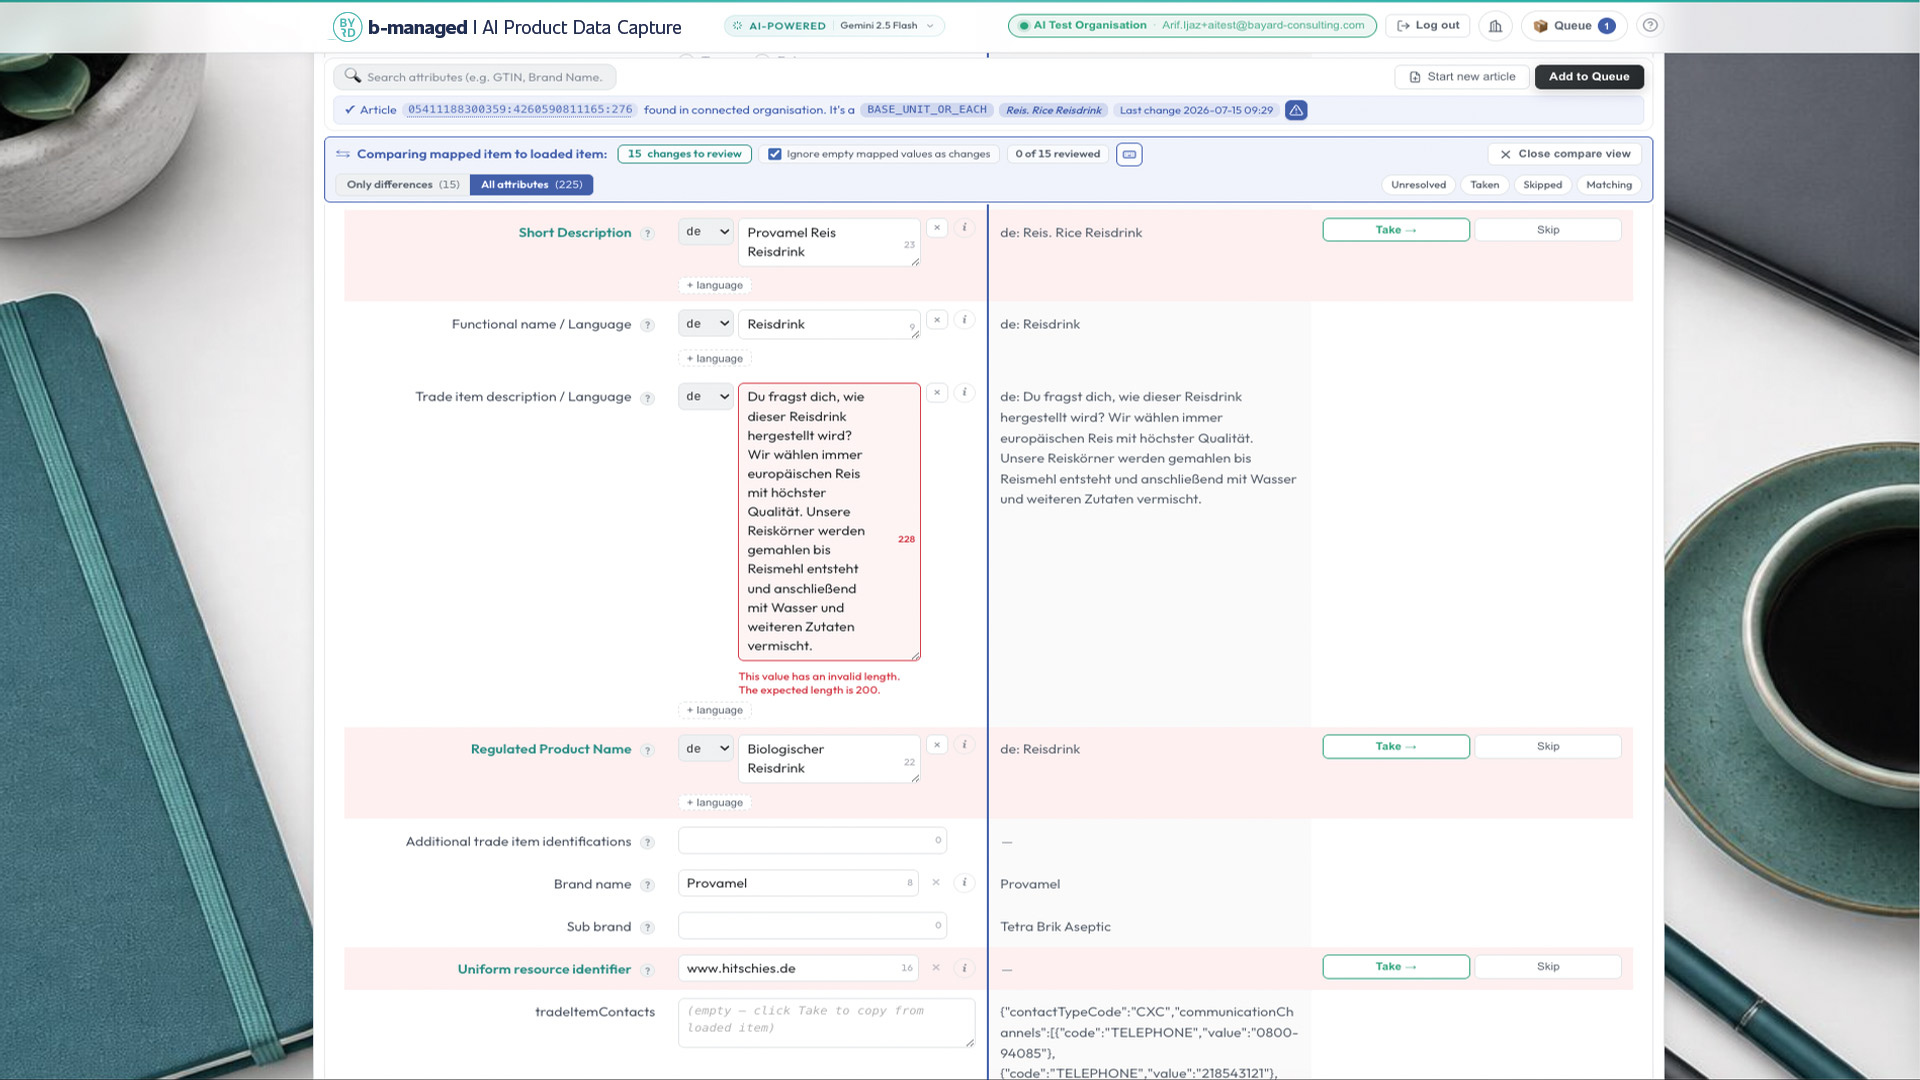Click the warning triangle icon beside last change

(1296, 110)
